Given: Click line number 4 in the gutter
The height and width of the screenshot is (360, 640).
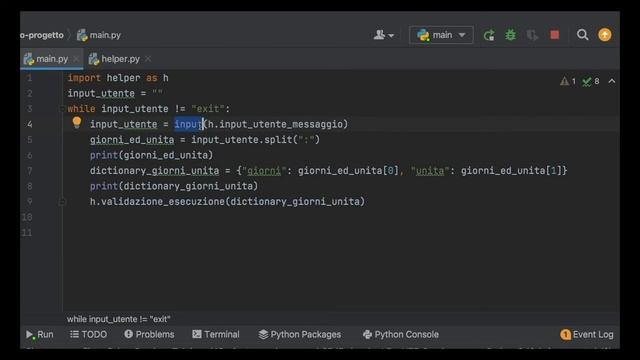Looking at the screenshot, I should 29,124.
